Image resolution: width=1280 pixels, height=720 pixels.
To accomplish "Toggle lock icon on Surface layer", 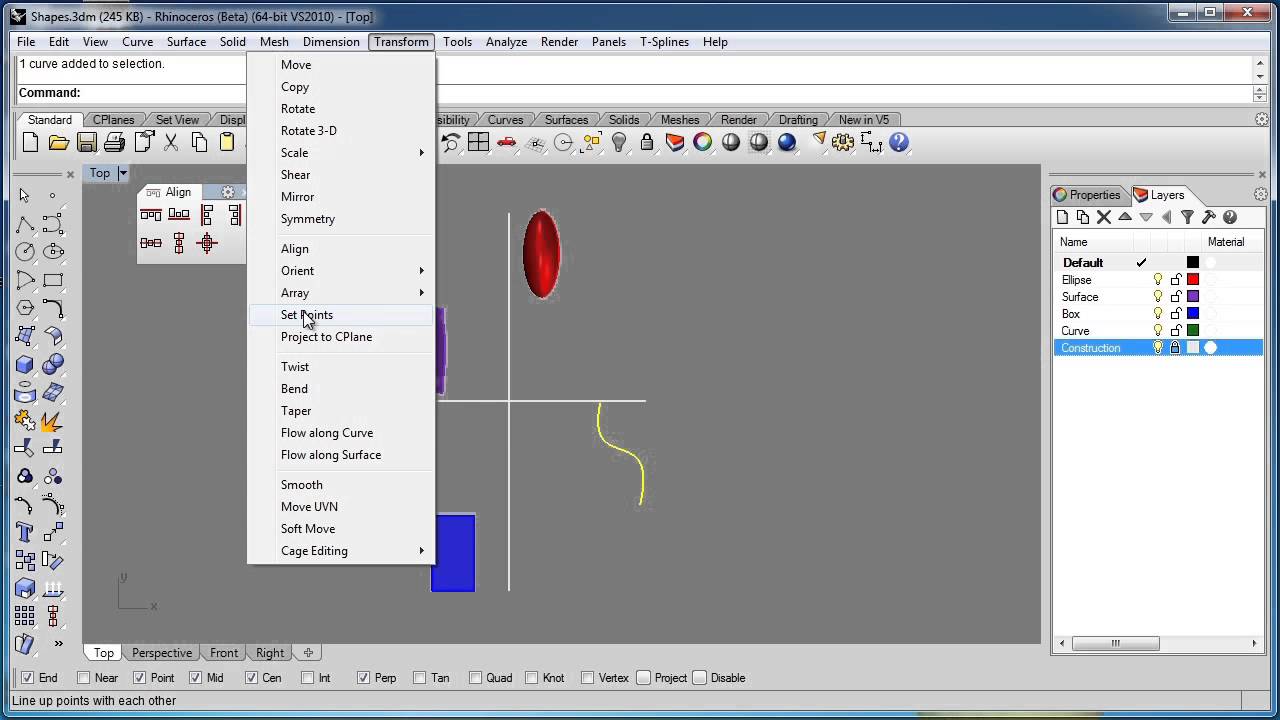I will point(1176,297).
